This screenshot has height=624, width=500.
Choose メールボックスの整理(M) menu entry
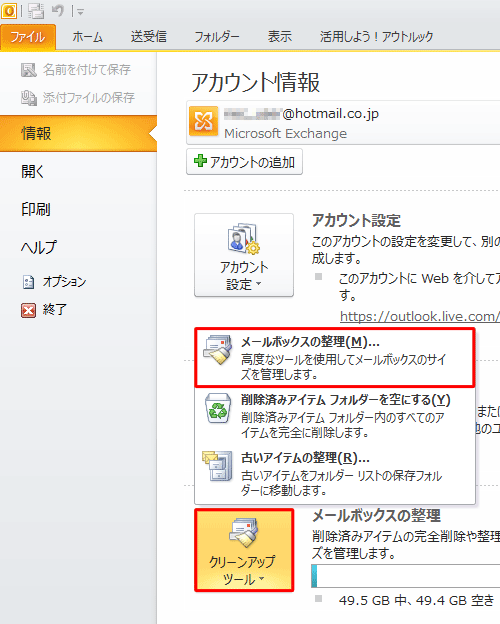[x=335, y=357]
